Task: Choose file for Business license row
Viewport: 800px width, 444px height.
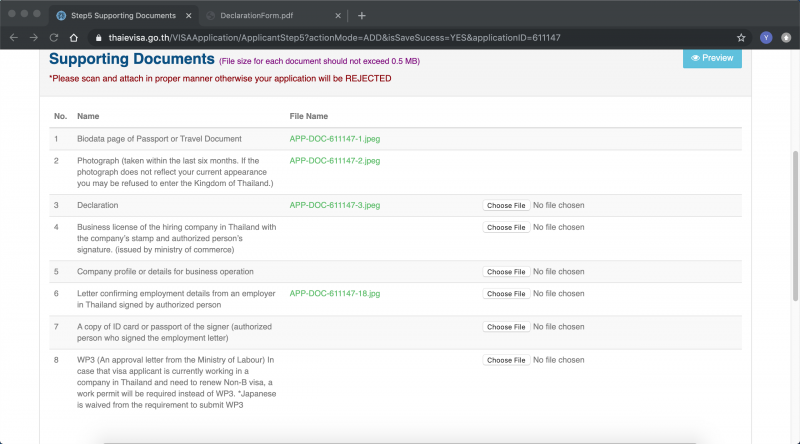Action: tap(505, 227)
